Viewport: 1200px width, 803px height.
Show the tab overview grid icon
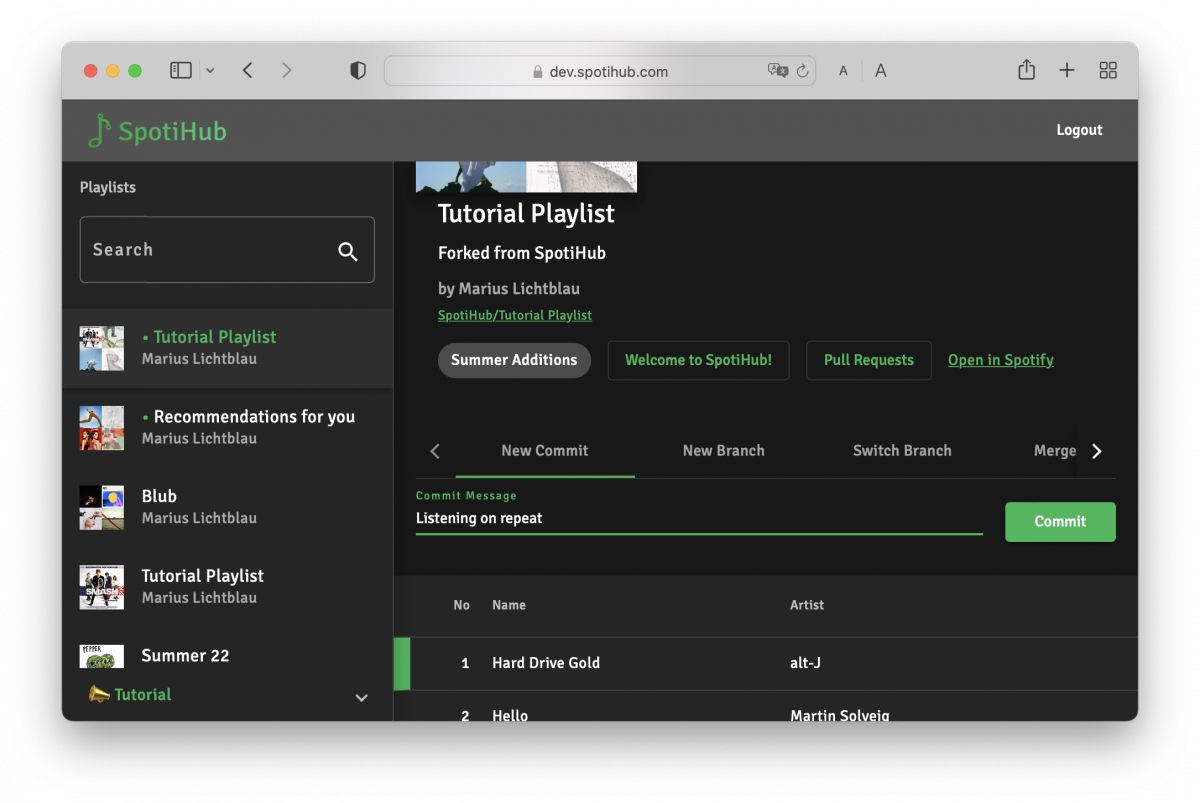pyautogui.click(x=1108, y=70)
